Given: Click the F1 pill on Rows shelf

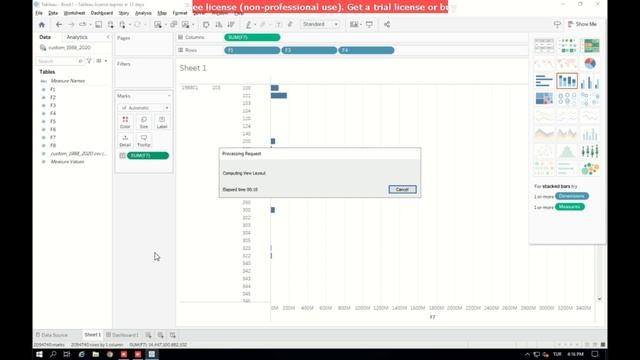Looking at the screenshot, I should (252, 50).
